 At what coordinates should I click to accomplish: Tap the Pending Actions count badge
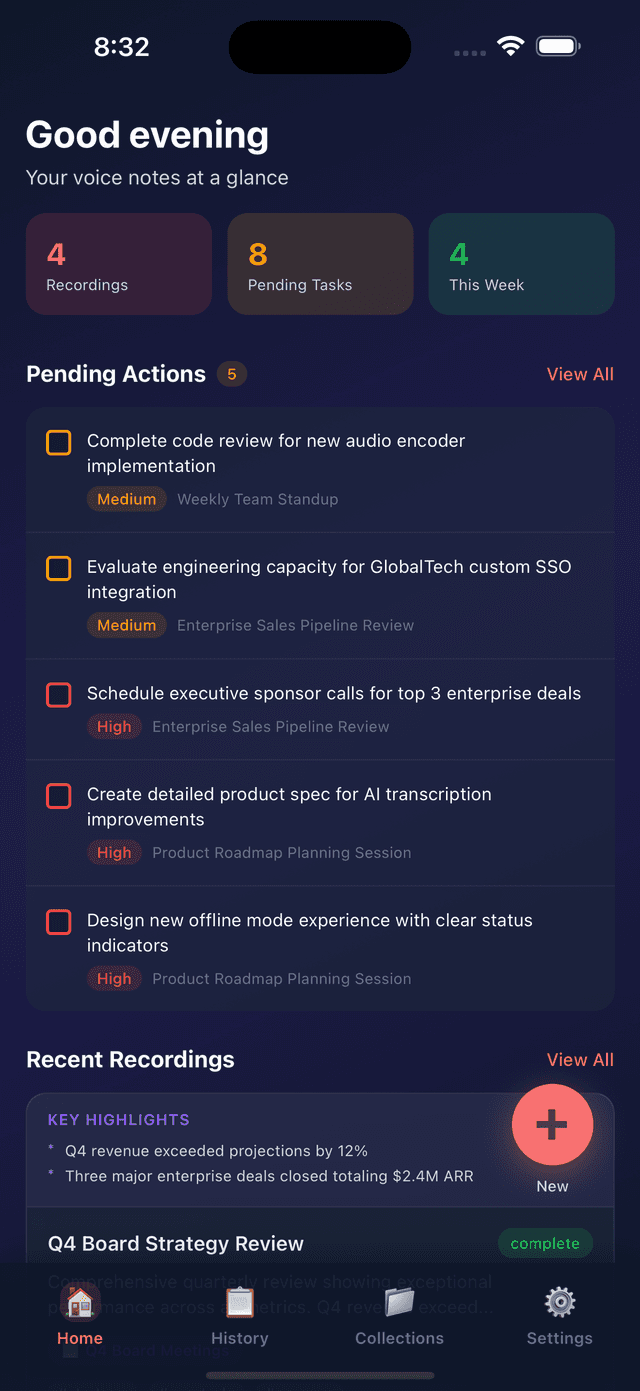232,374
